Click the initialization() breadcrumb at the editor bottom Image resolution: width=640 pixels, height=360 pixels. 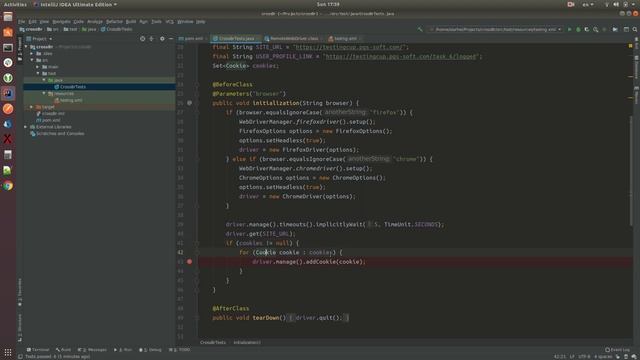pos(247,342)
